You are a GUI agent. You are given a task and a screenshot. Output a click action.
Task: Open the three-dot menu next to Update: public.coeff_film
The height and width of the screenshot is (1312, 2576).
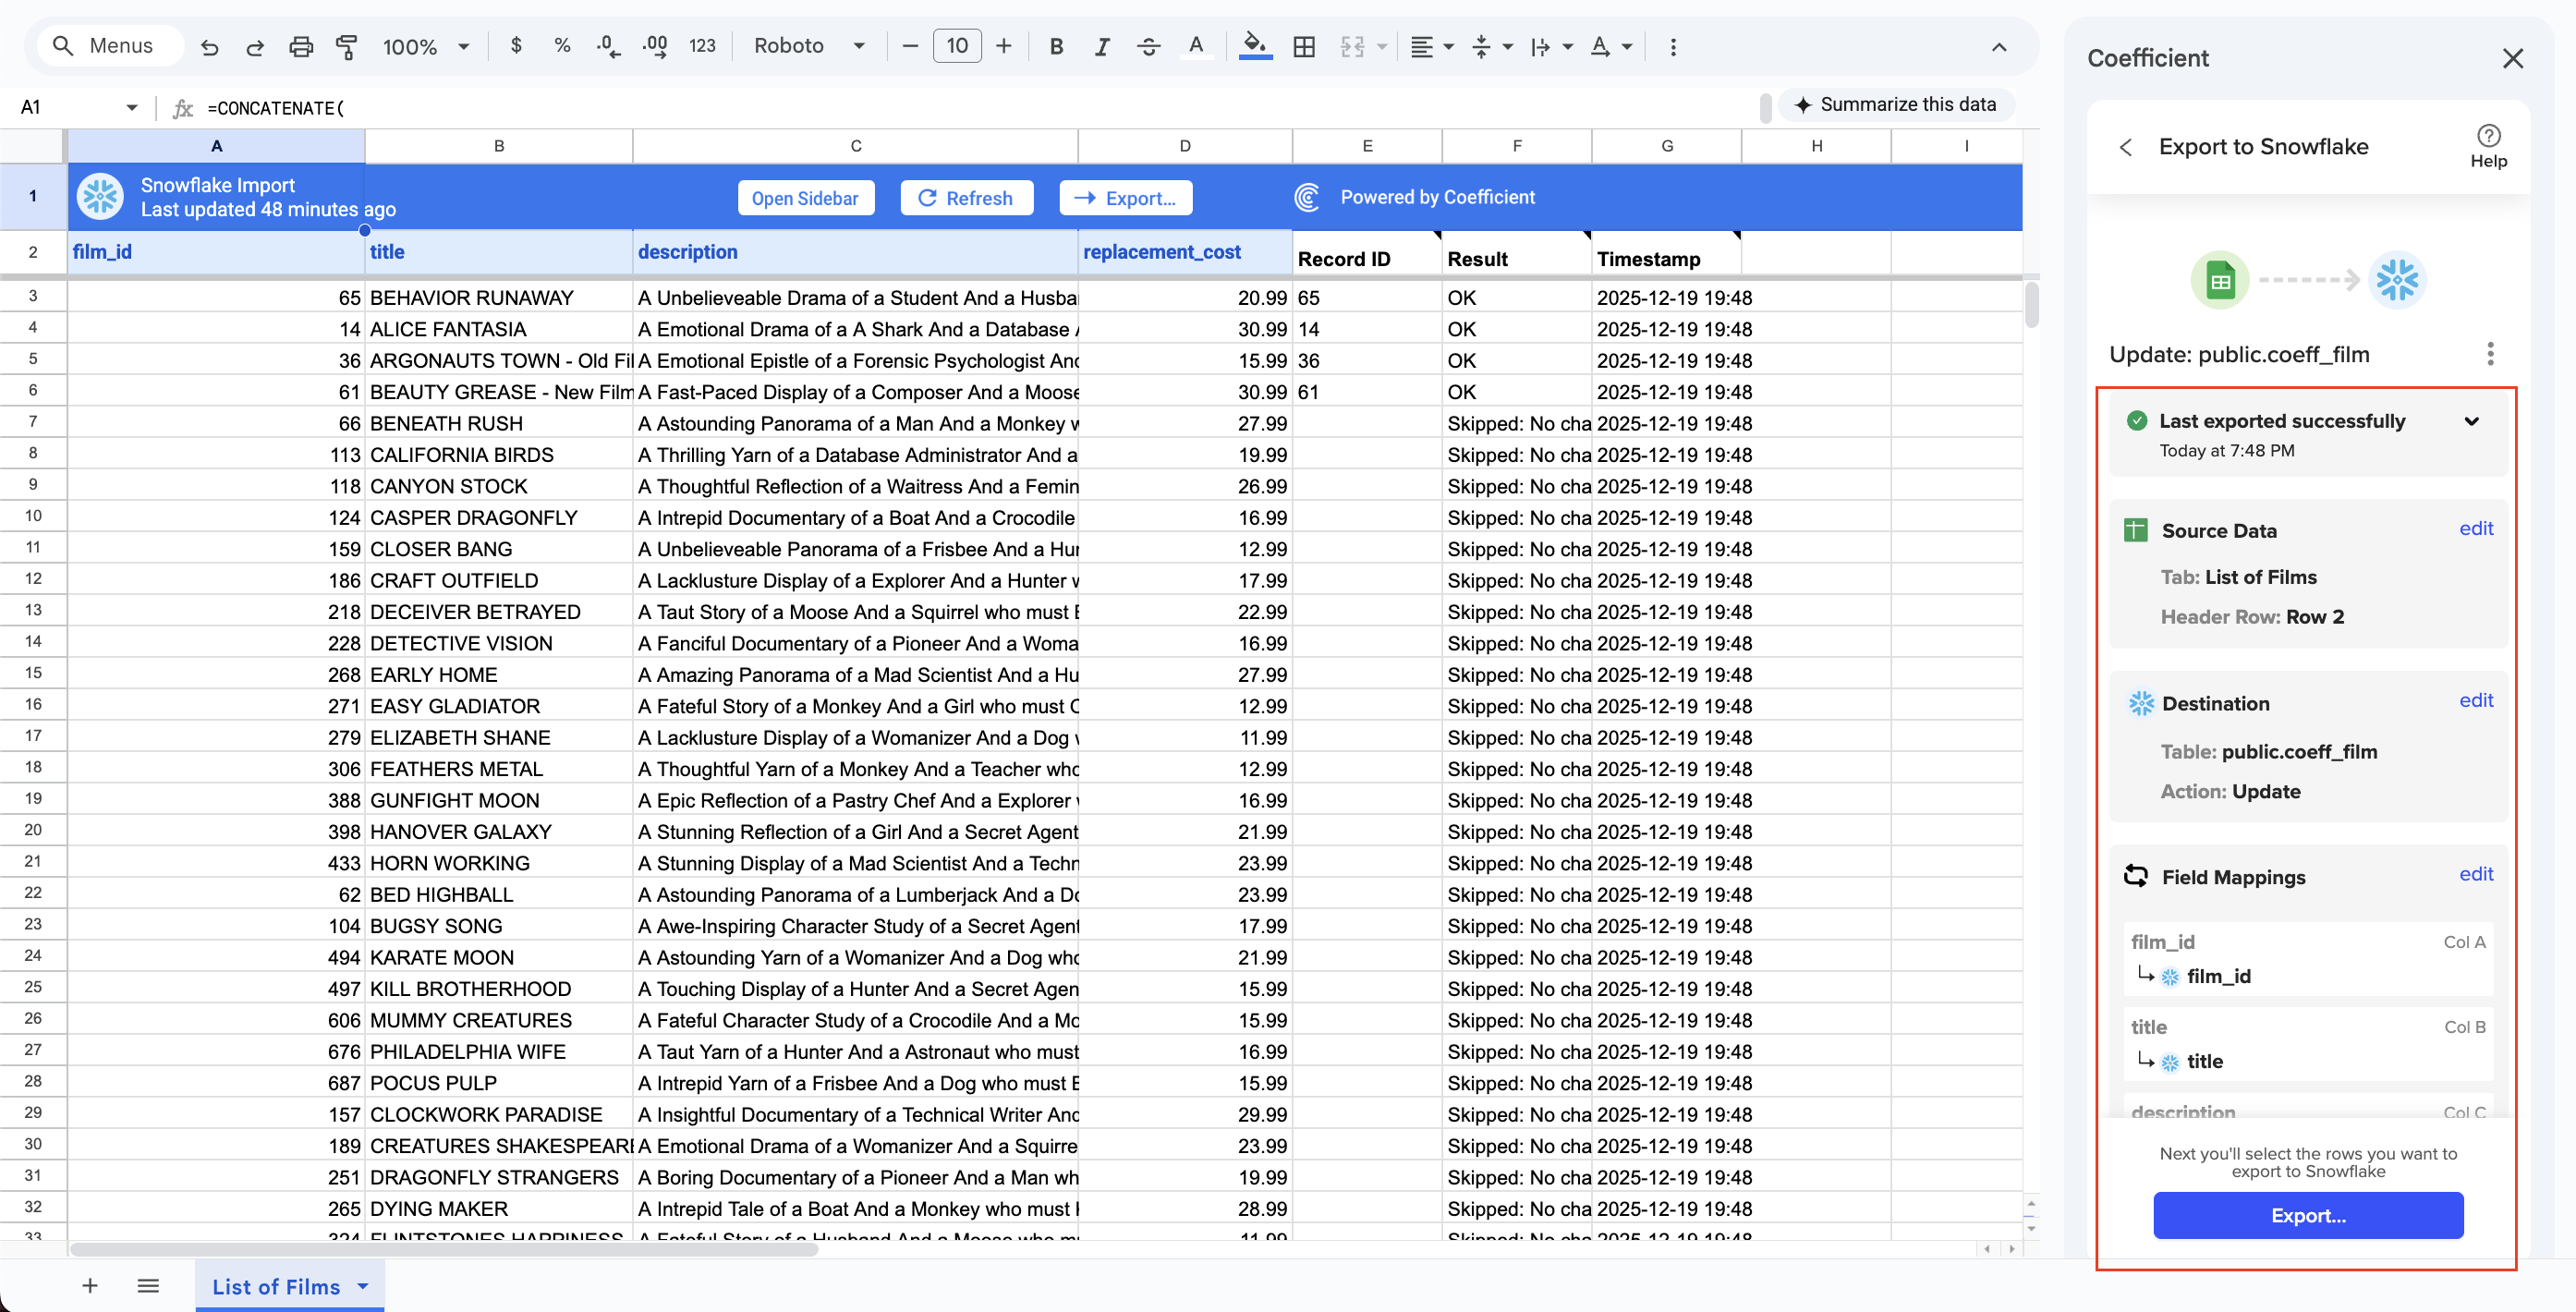(2492, 354)
